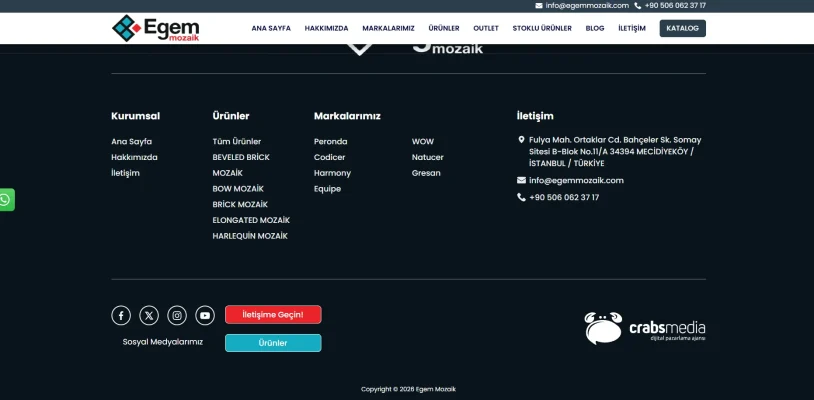Open the green WhatsApp chat button

pyautogui.click(x=6, y=200)
